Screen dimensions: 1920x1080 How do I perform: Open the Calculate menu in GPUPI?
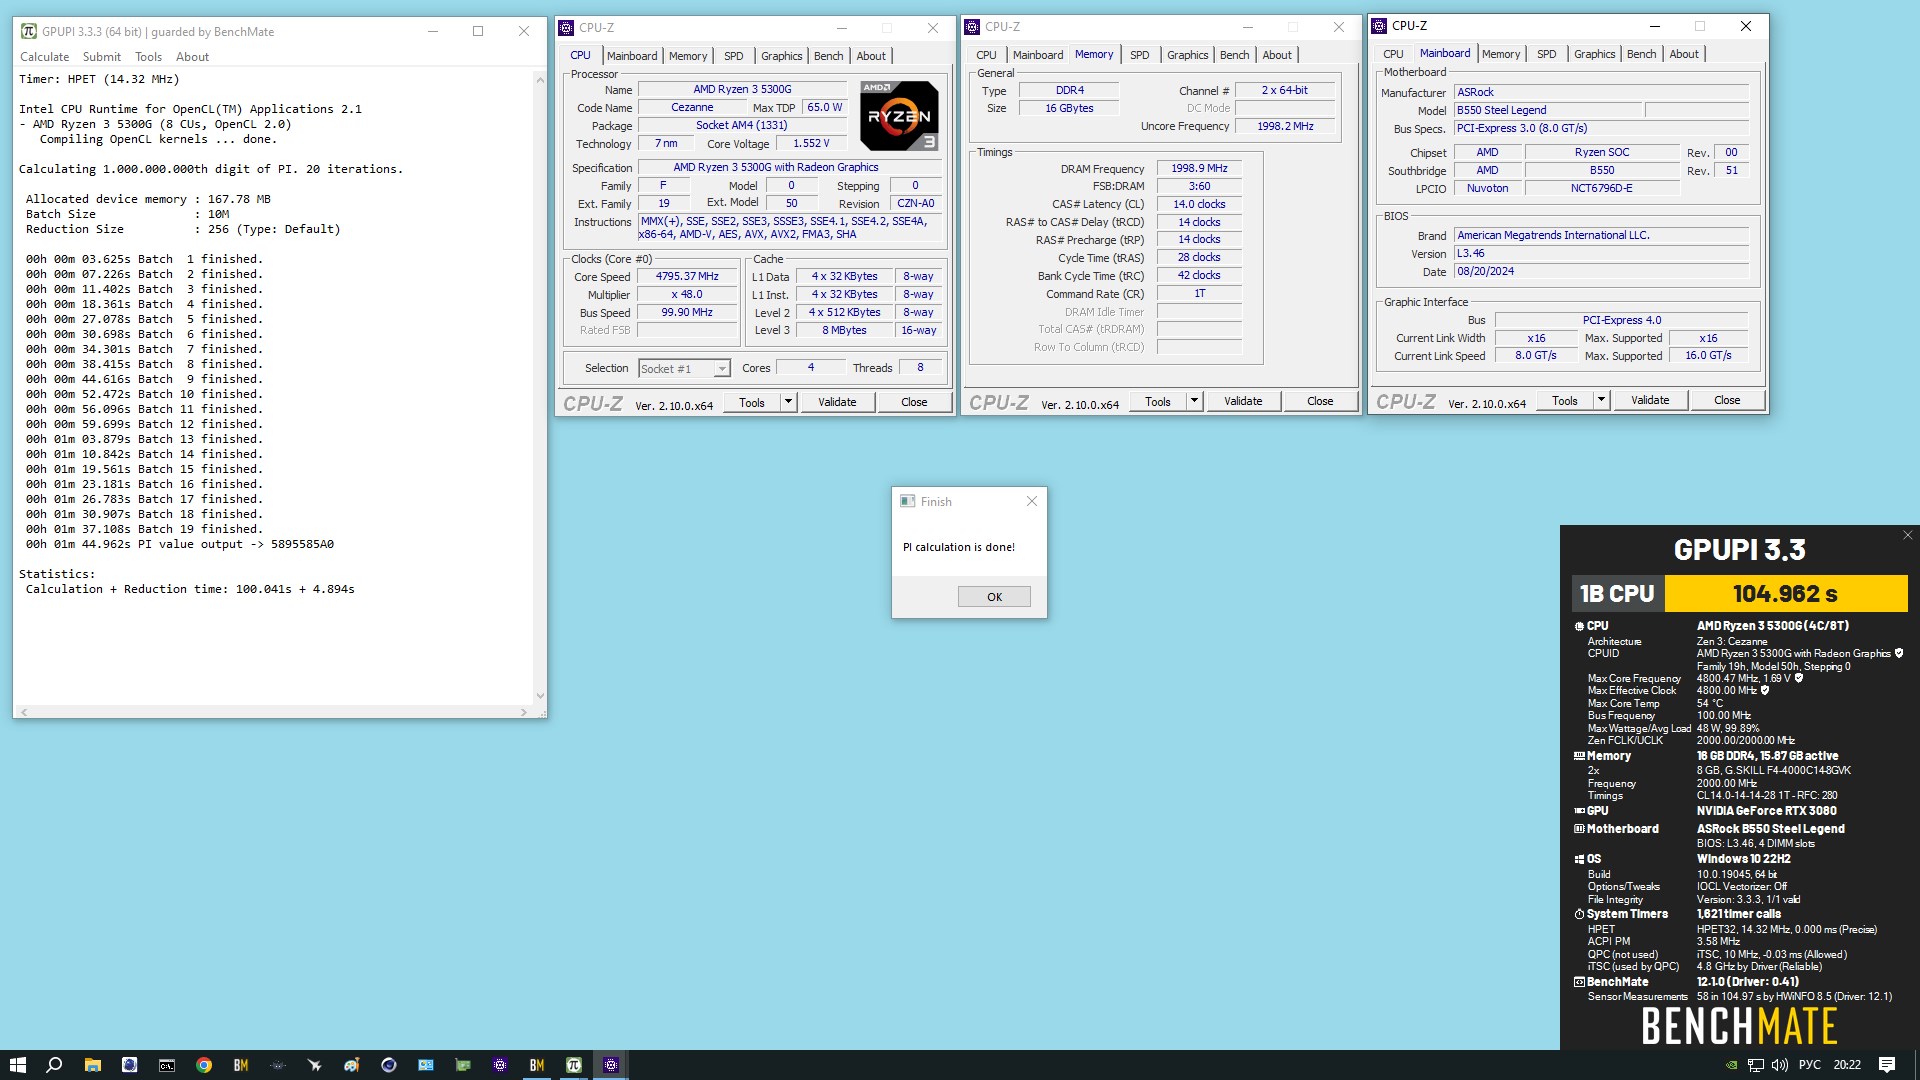[45, 57]
